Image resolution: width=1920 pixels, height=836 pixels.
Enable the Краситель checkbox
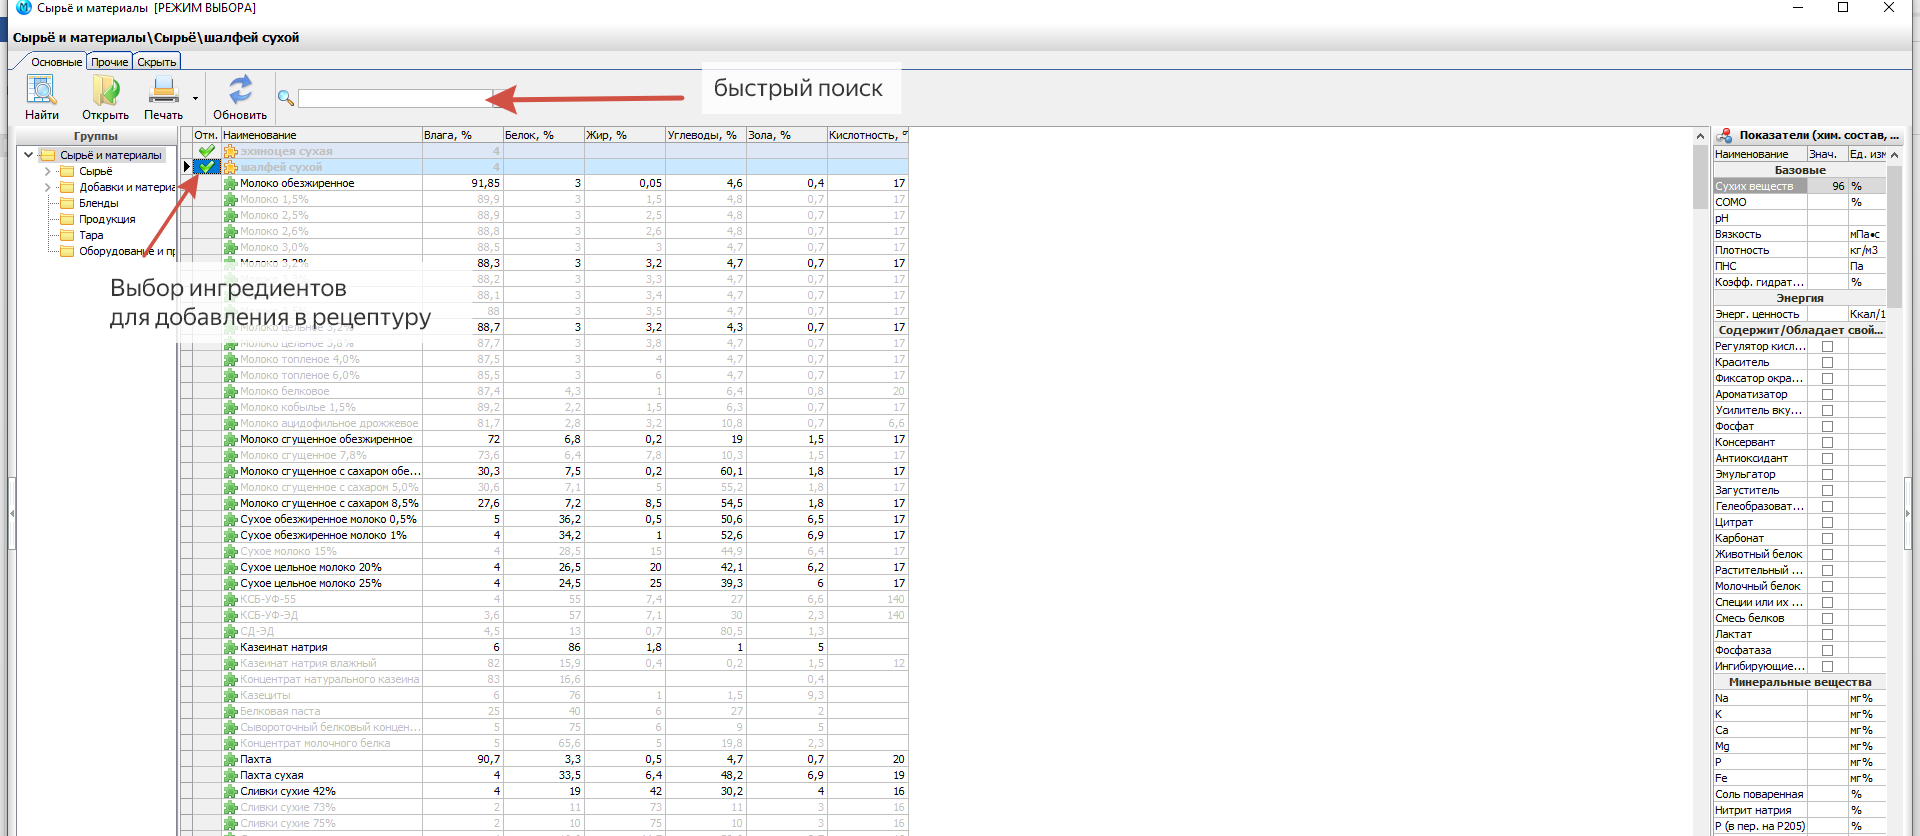coord(1827,363)
